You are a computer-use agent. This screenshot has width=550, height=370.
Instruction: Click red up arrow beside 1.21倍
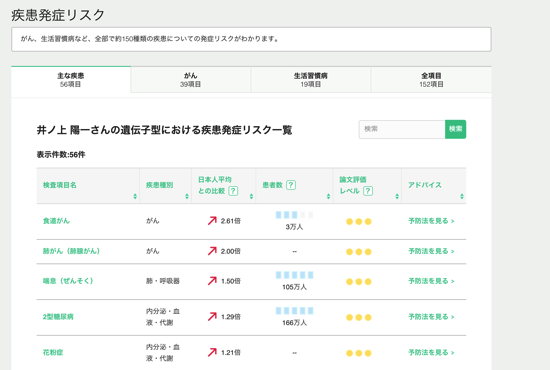point(212,352)
